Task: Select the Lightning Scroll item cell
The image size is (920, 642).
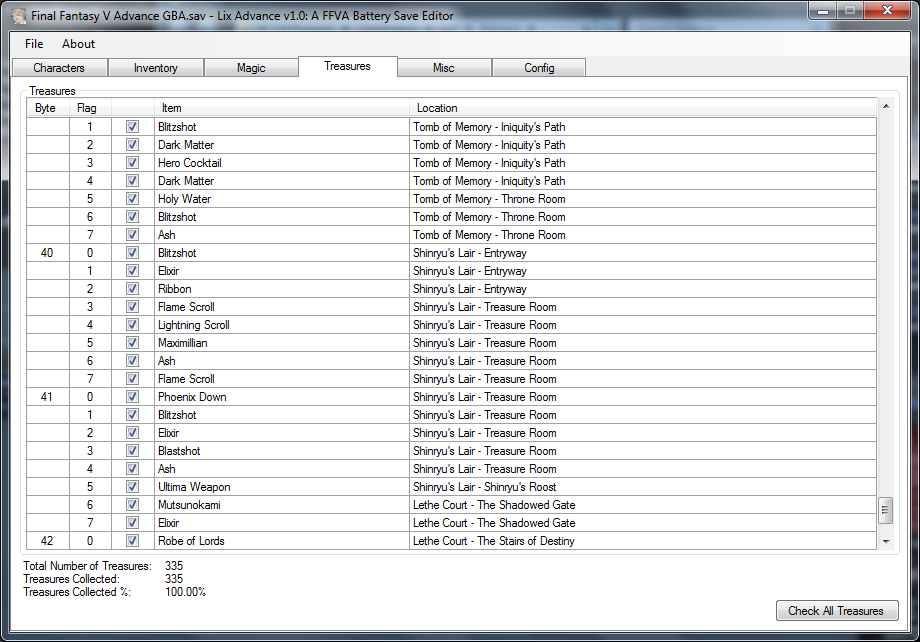Action: tap(282, 325)
